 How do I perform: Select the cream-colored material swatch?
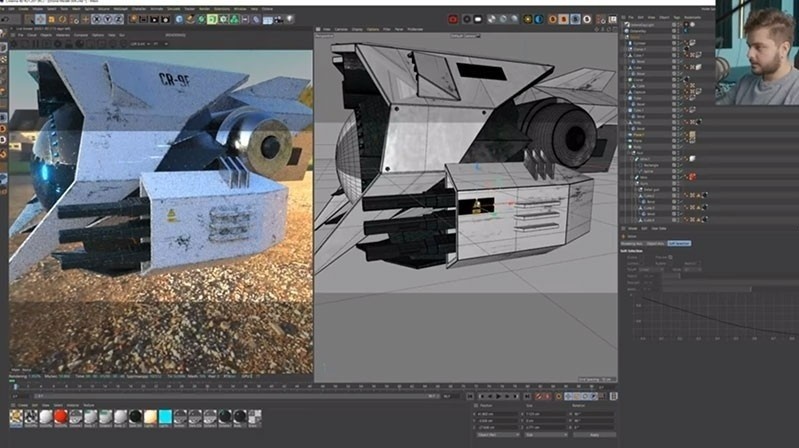point(150,417)
